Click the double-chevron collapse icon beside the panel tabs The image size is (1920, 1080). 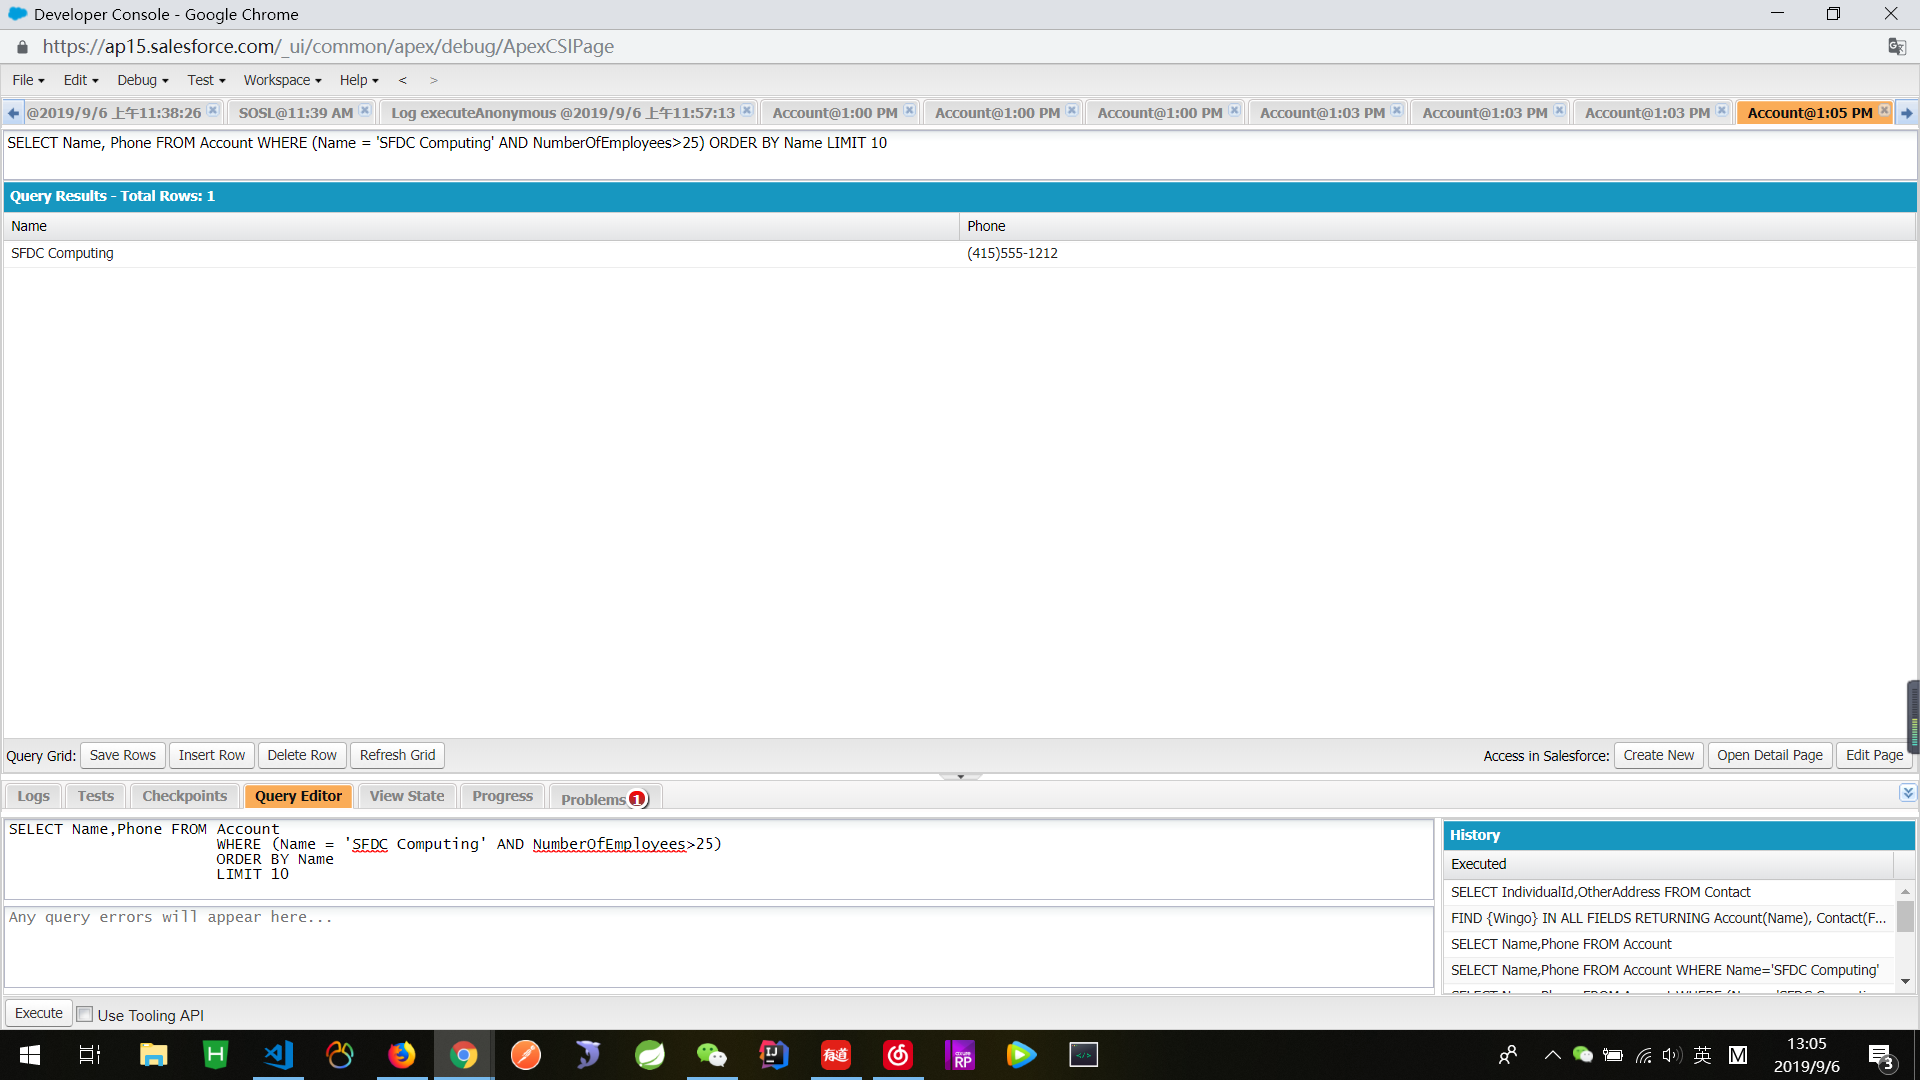click(1908, 792)
